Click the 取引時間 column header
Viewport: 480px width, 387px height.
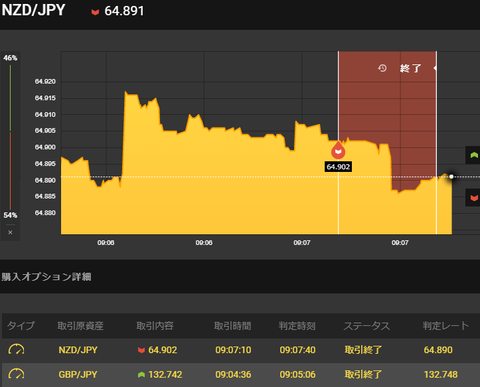[233, 326]
